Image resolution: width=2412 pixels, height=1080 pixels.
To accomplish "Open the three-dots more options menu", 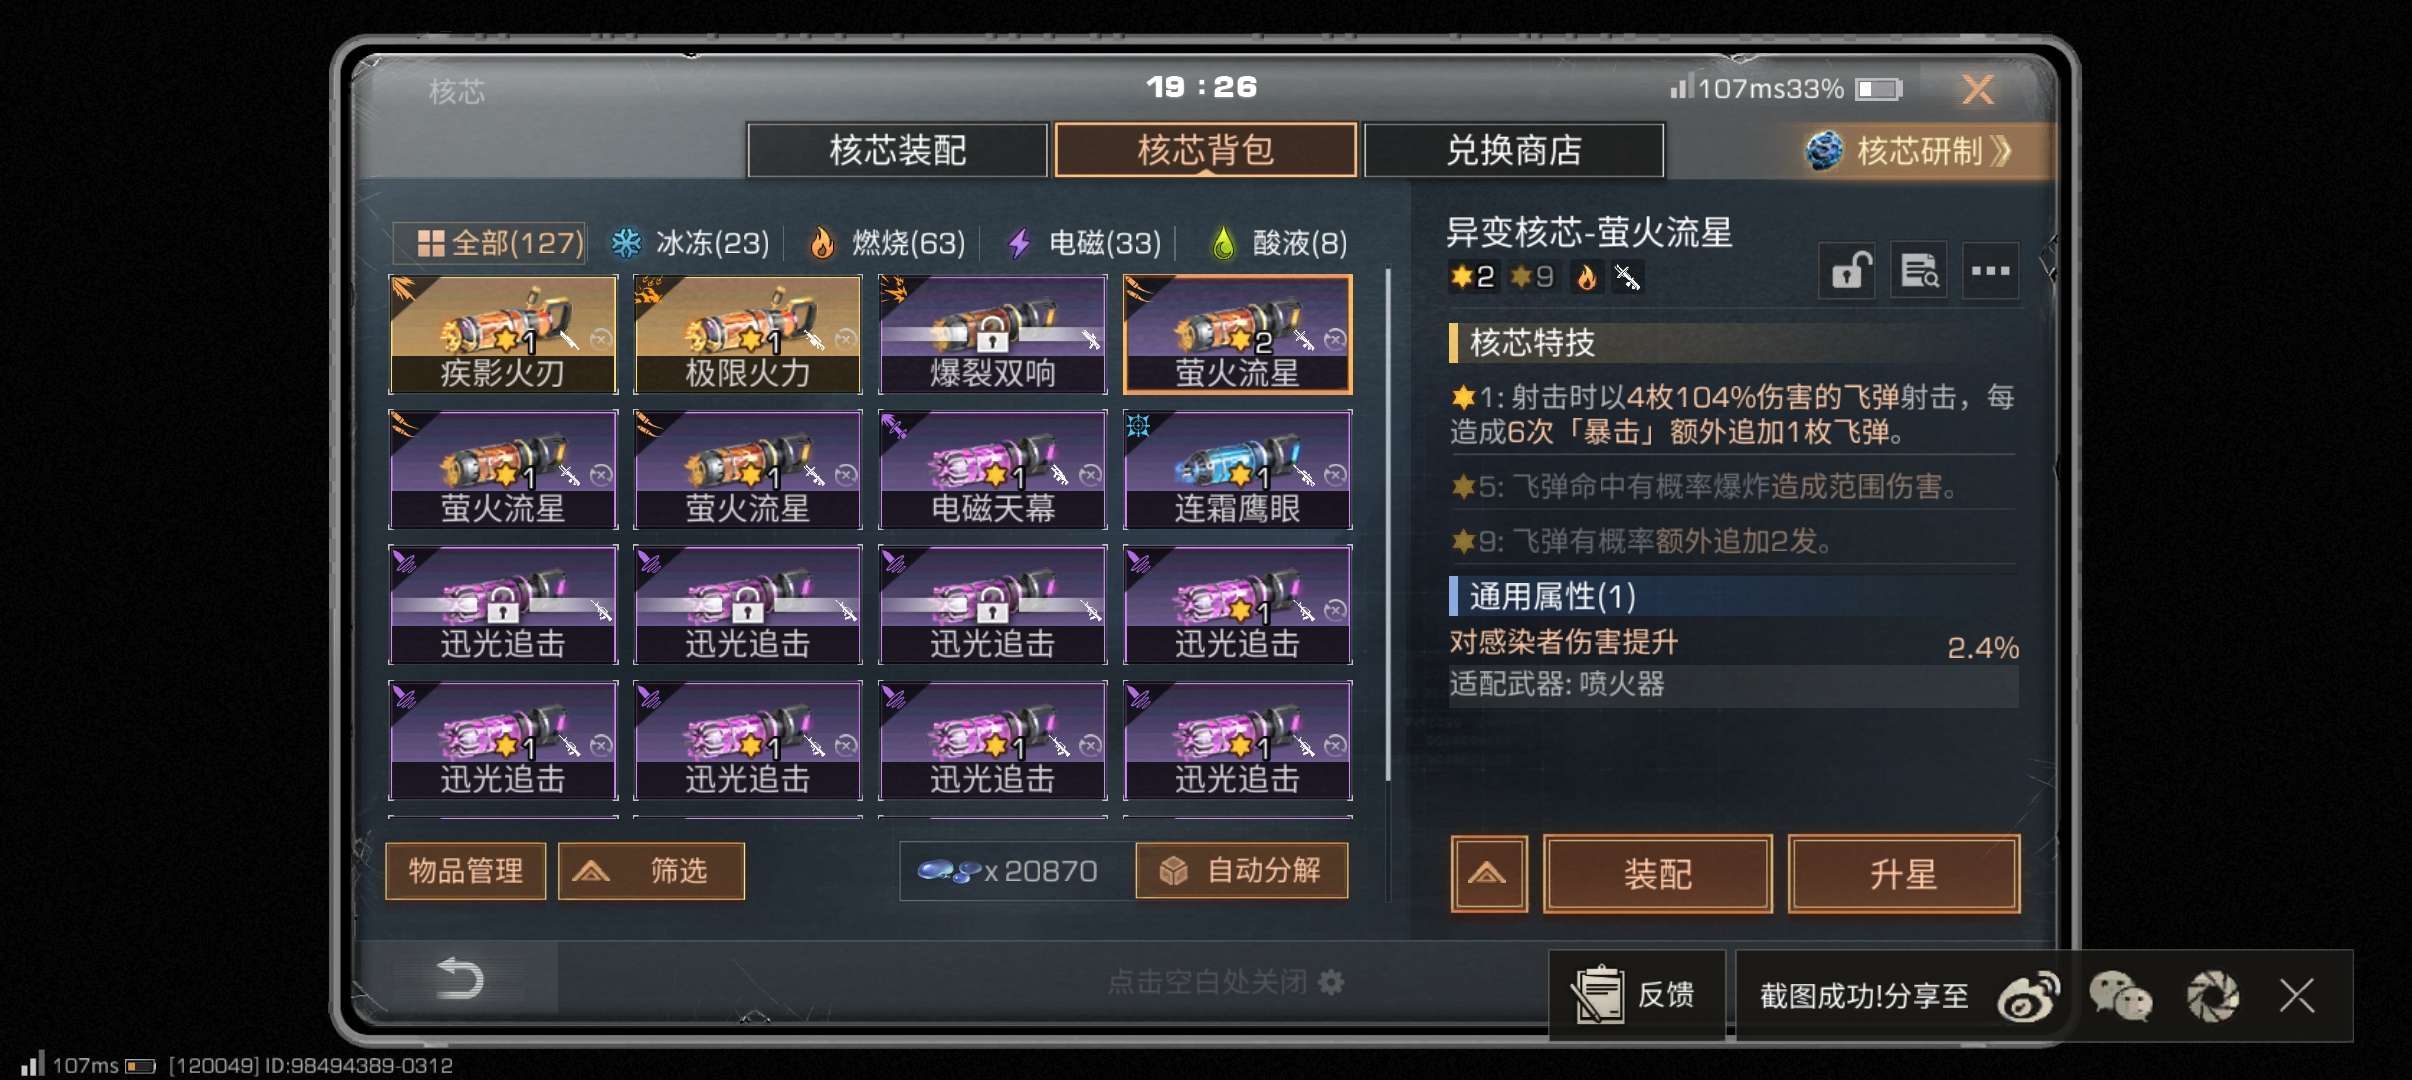I will click(1990, 270).
